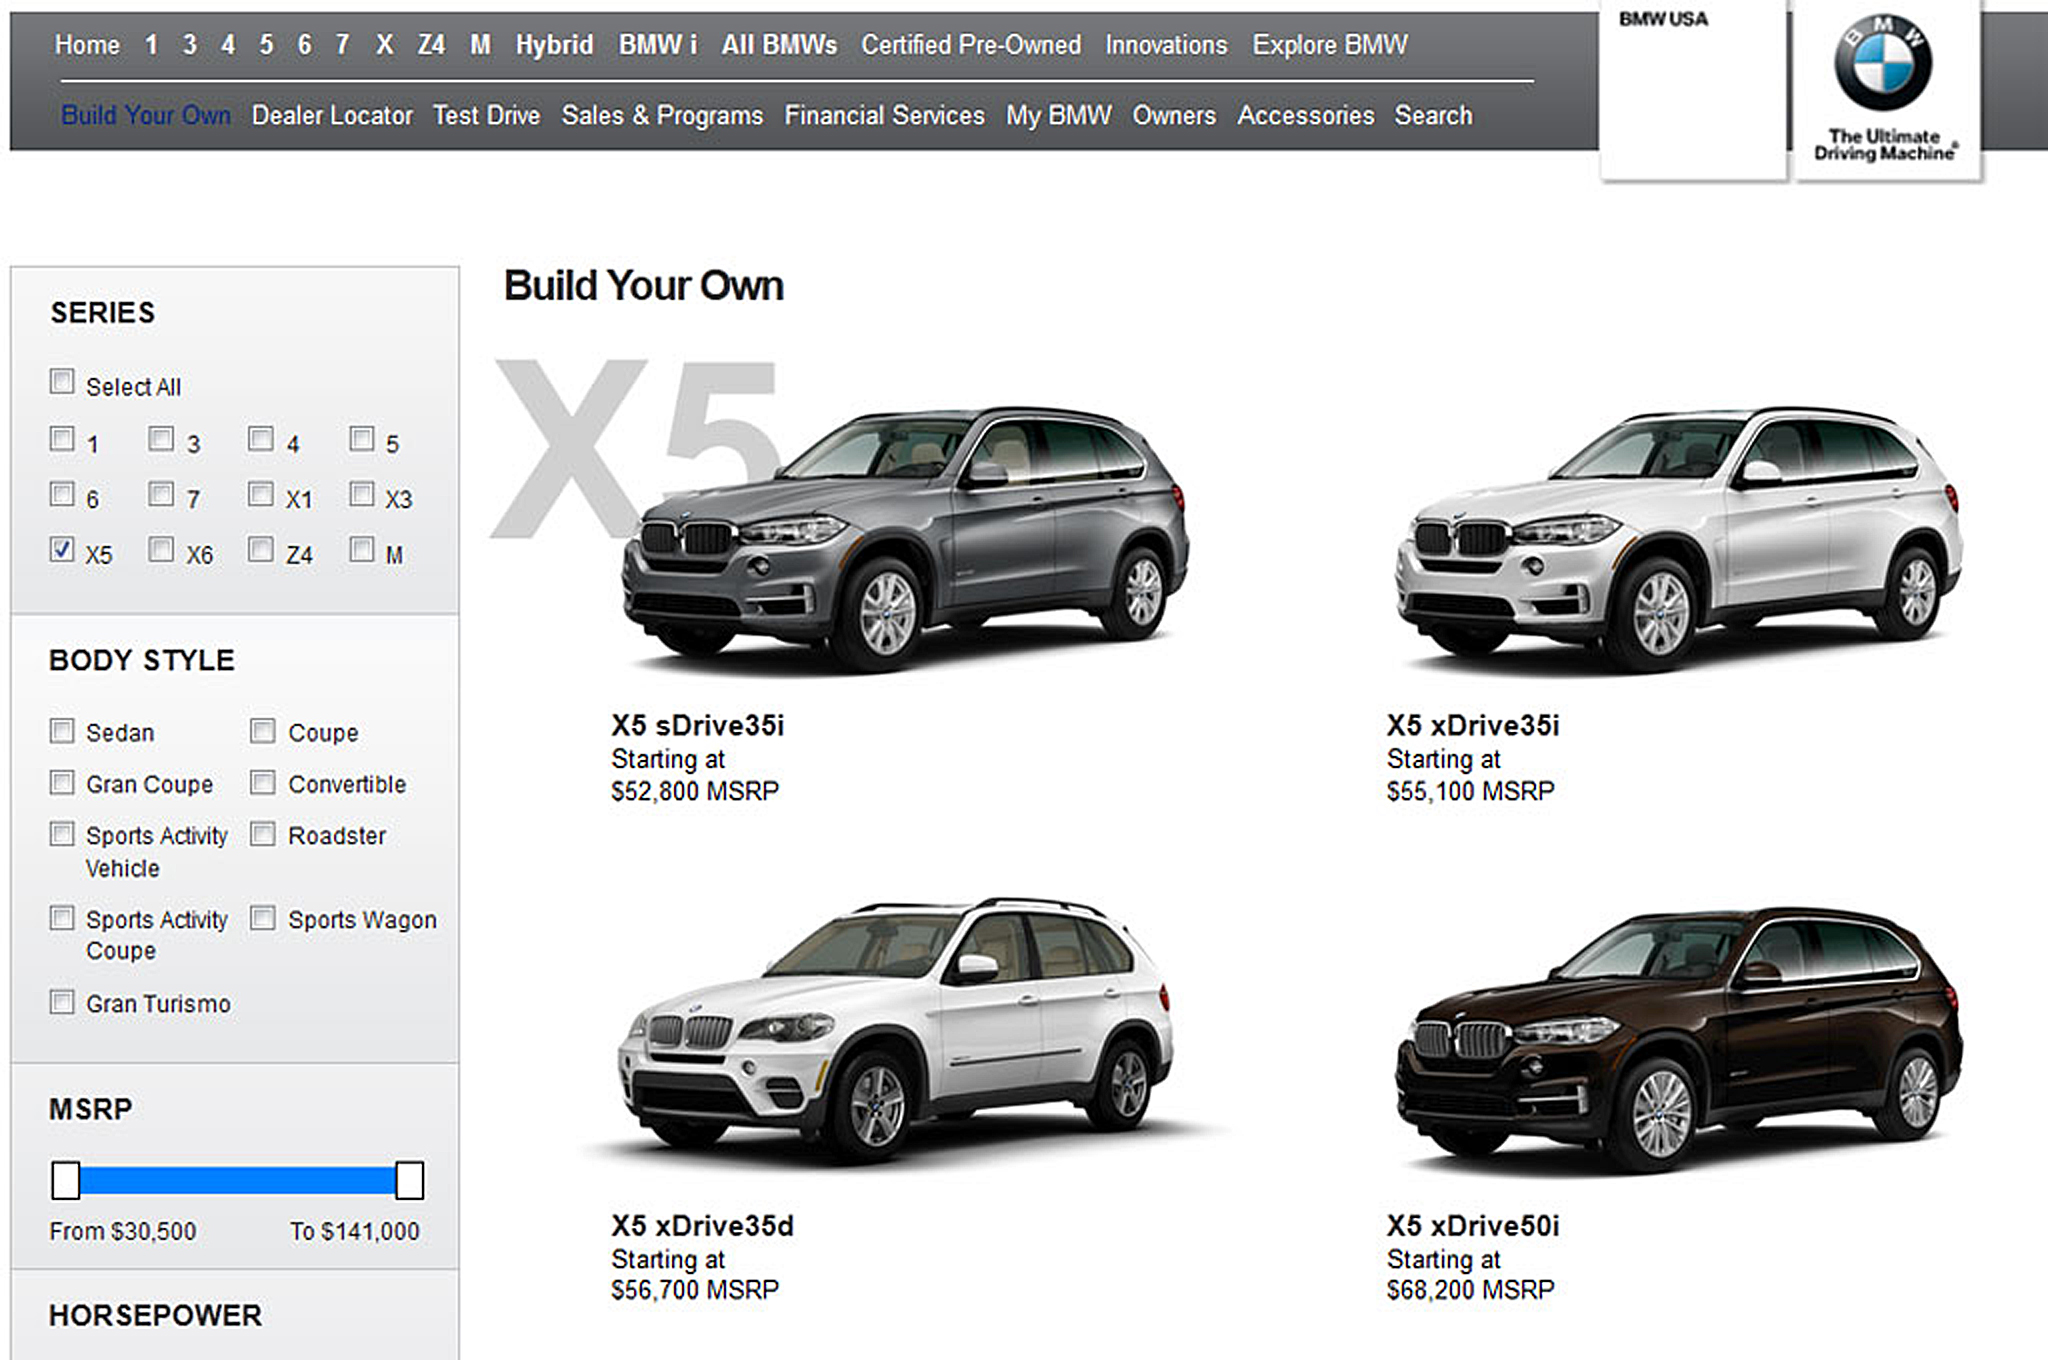Check the 1 Series checkbox

coord(62,438)
